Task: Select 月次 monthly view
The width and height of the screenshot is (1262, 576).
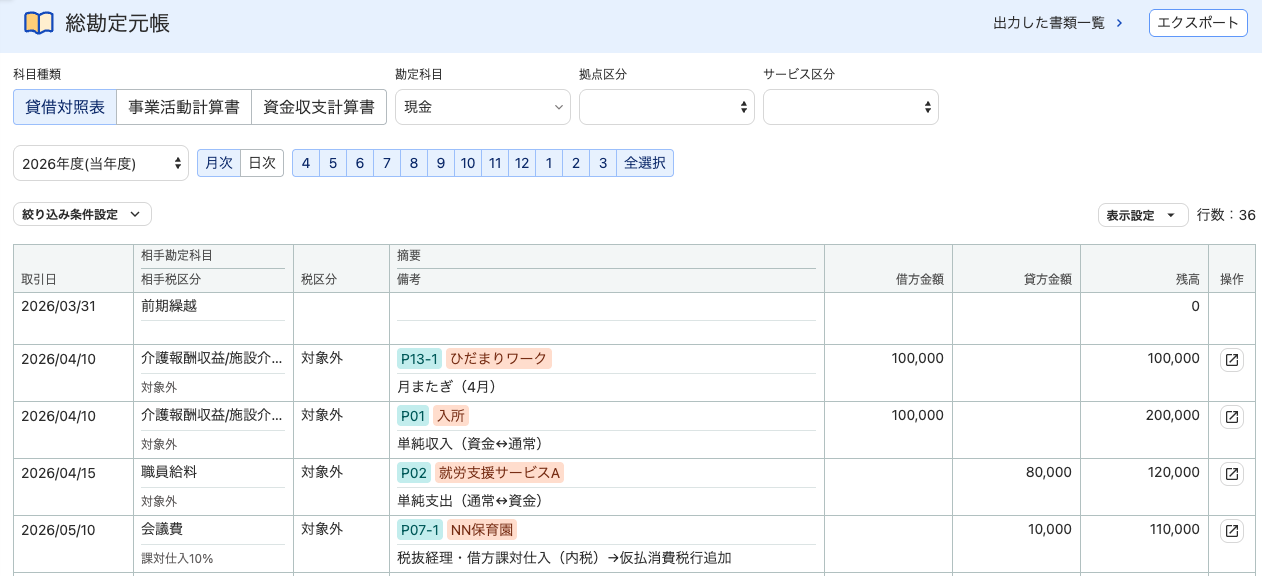Action: (x=219, y=163)
